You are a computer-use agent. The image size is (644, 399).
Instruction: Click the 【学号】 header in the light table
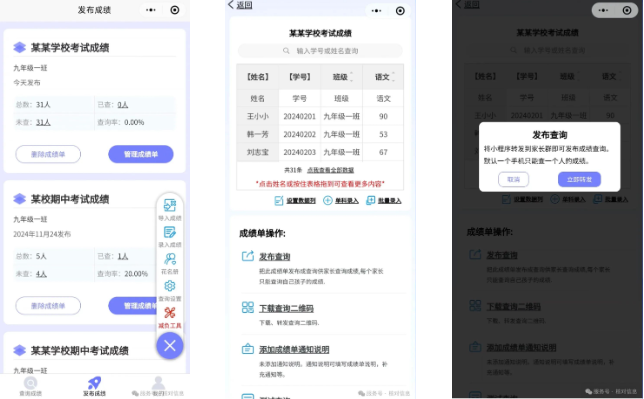(x=299, y=77)
